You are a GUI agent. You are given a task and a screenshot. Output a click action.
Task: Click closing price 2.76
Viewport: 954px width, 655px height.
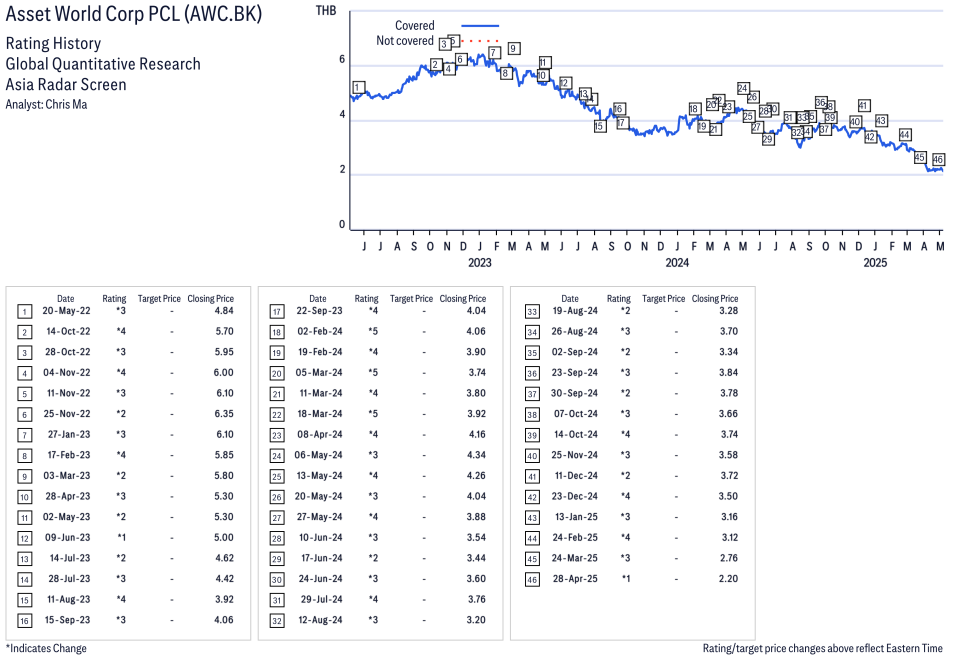[x=729, y=558]
